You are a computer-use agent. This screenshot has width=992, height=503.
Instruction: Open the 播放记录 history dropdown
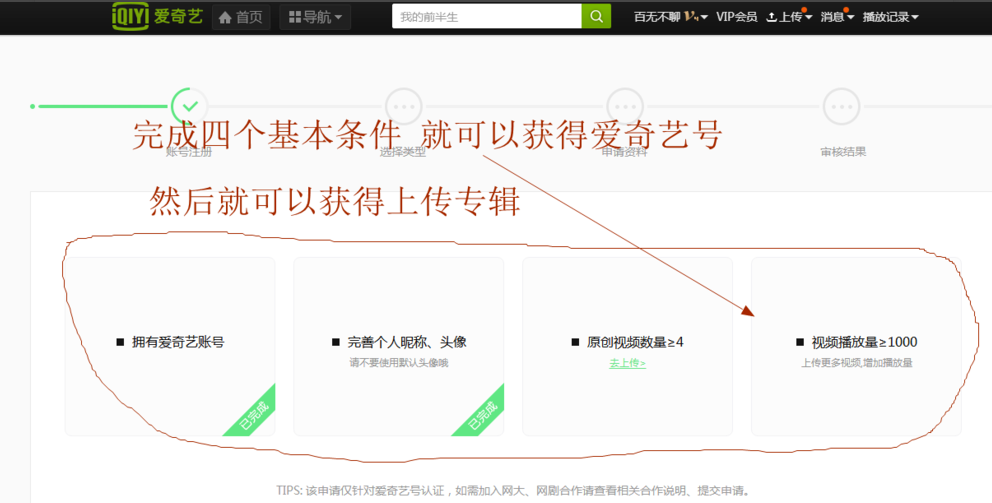(x=890, y=17)
